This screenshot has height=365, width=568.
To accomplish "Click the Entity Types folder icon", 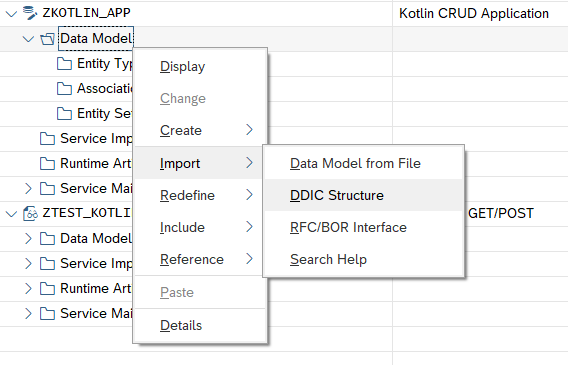I will click(x=64, y=64).
